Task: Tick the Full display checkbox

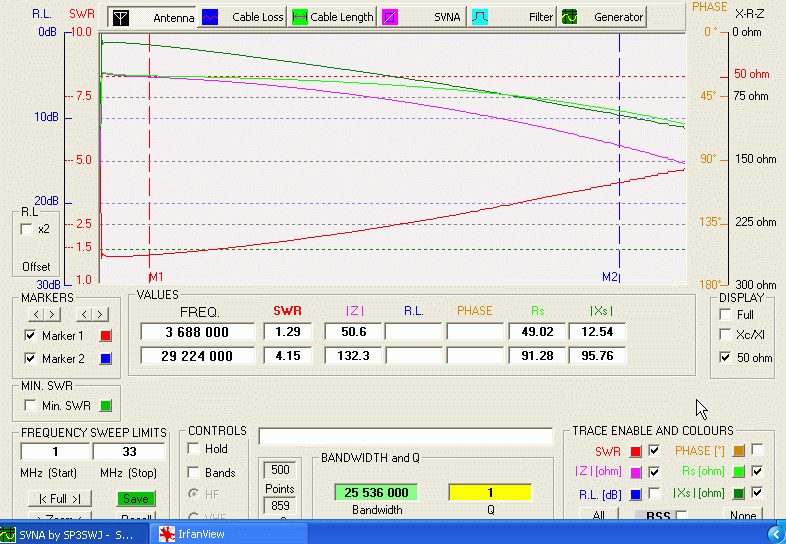Action: [725, 314]
